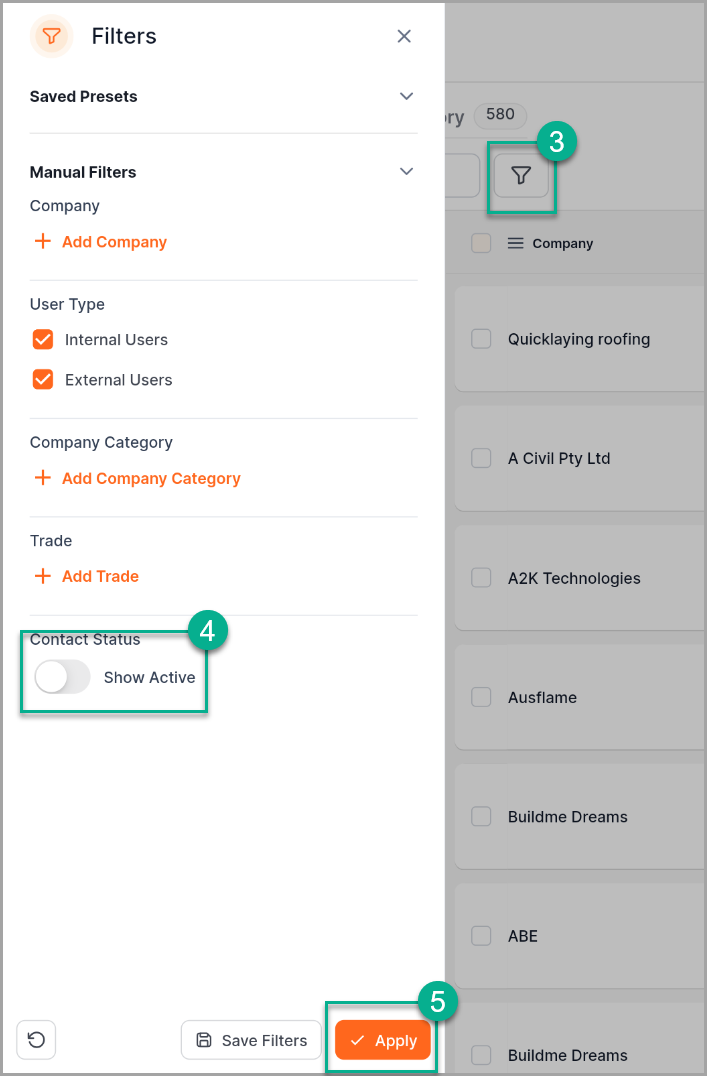Click the orange funnel icon beside Filters title

pyautogui.click(x=51, y=37)
